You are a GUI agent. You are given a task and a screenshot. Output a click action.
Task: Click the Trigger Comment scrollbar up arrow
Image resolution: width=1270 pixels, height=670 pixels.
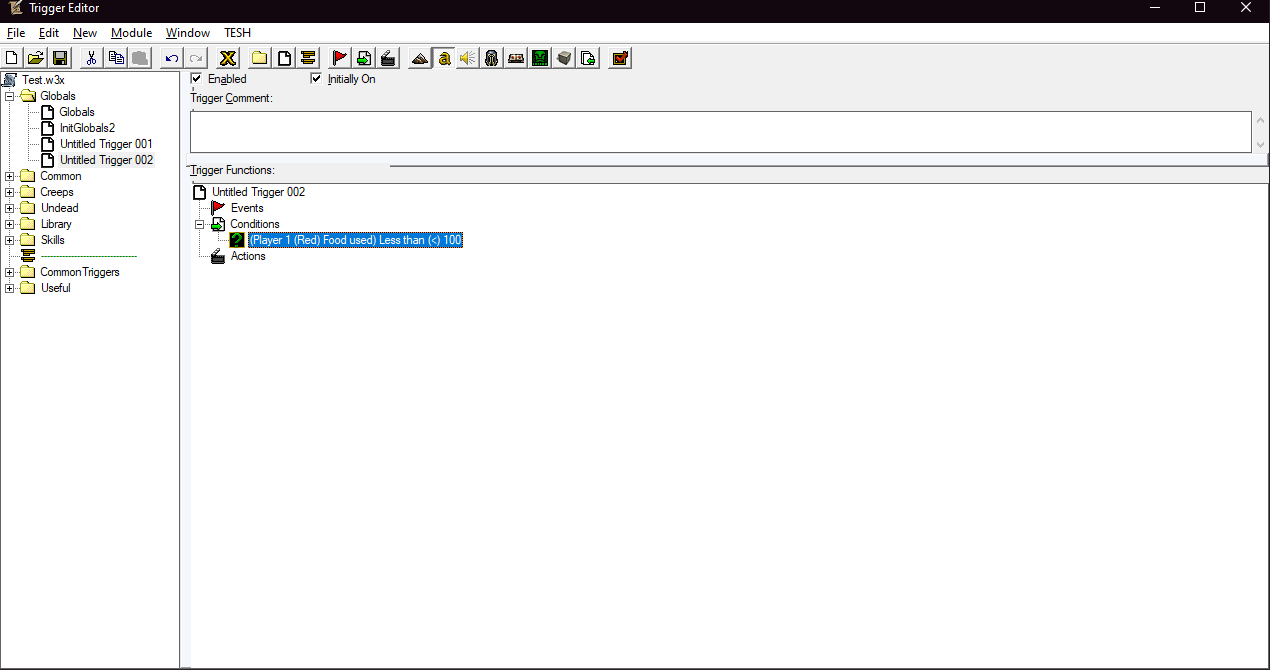pyautogui.click(x=1260, y=119)
